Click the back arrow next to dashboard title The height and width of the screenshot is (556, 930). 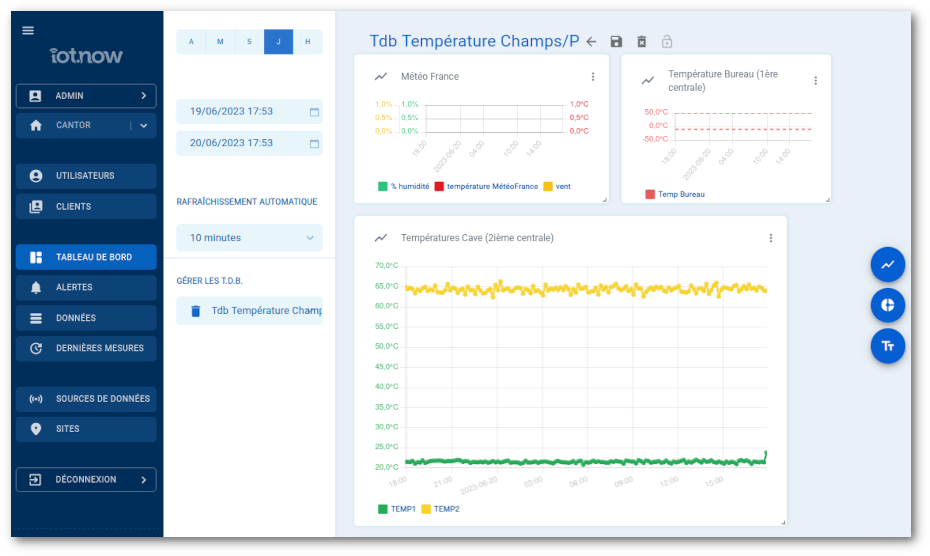[591, 41]
